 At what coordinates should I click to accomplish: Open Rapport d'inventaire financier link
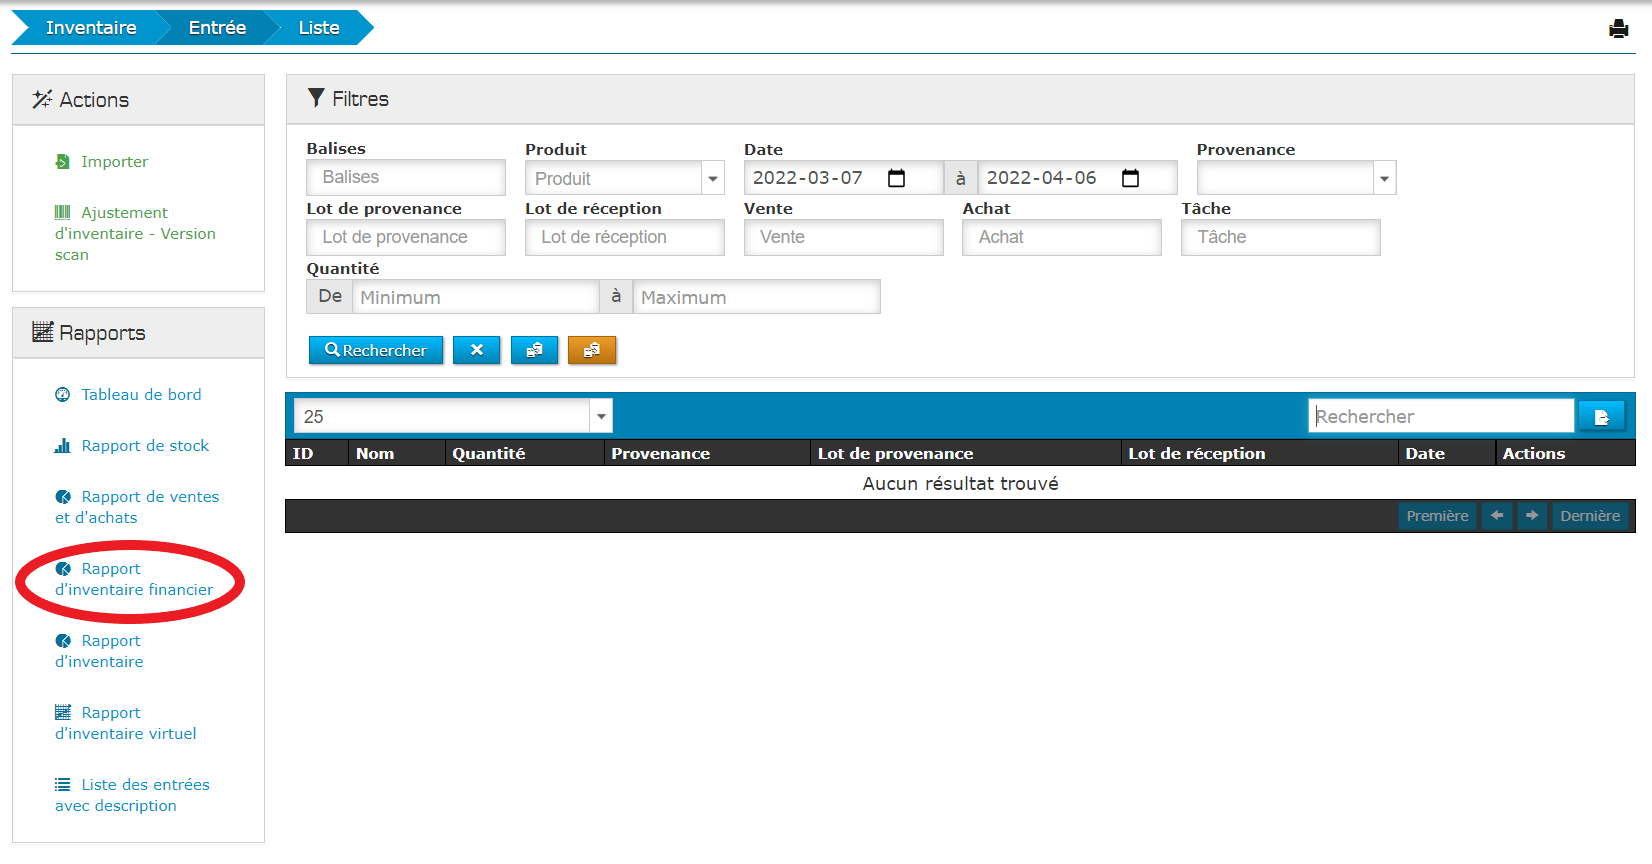click(x=134, y=580)
